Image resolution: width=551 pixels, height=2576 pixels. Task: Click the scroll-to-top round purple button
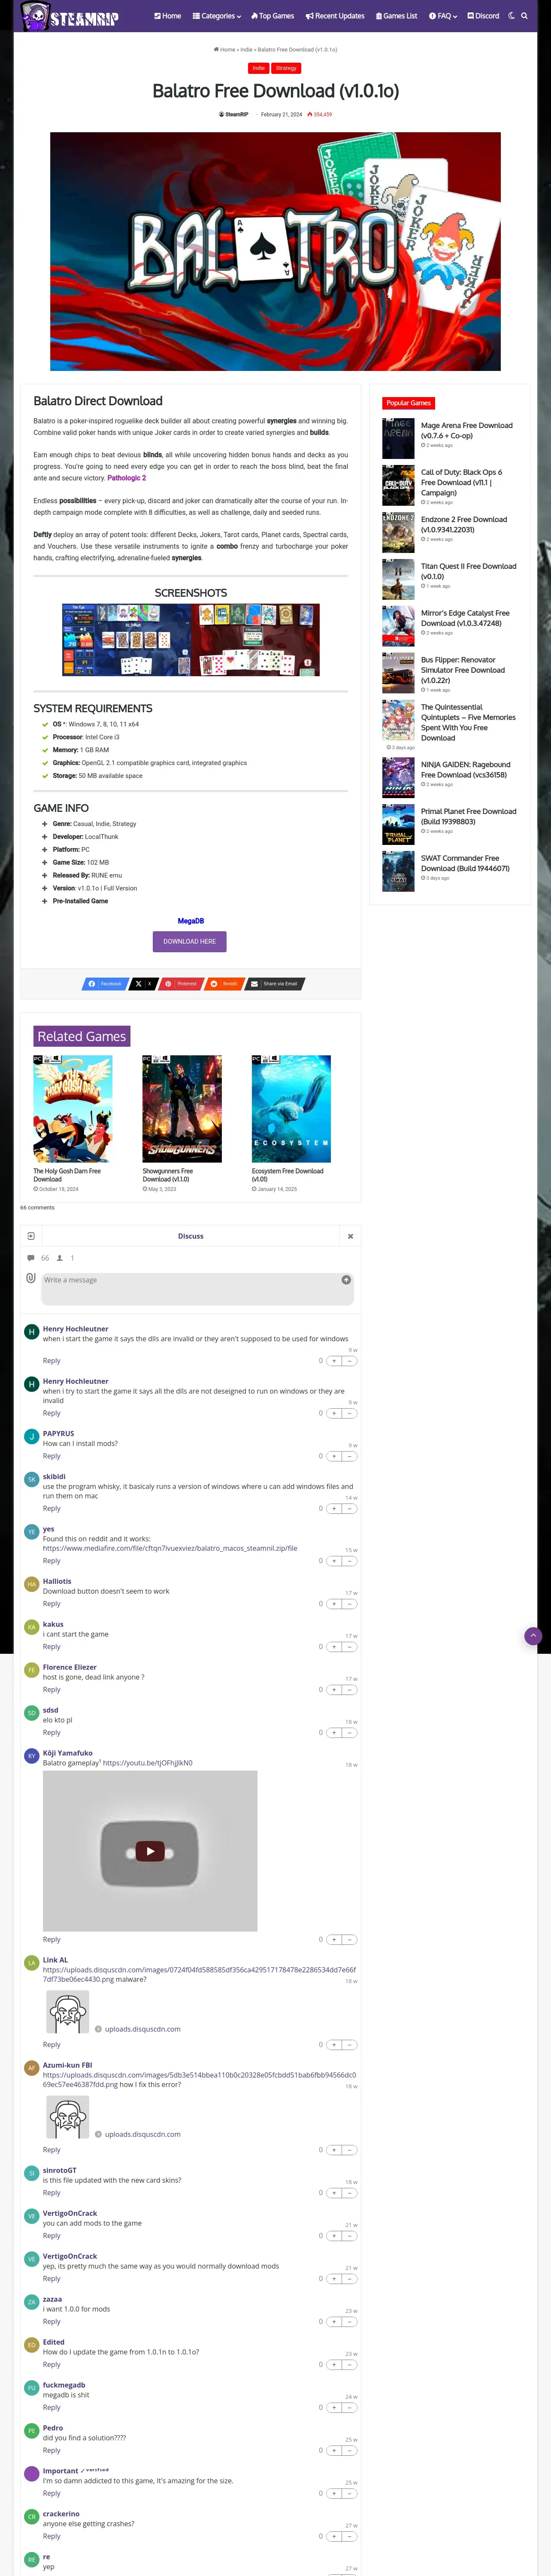pyautogui.click(x=533, y=1636)
